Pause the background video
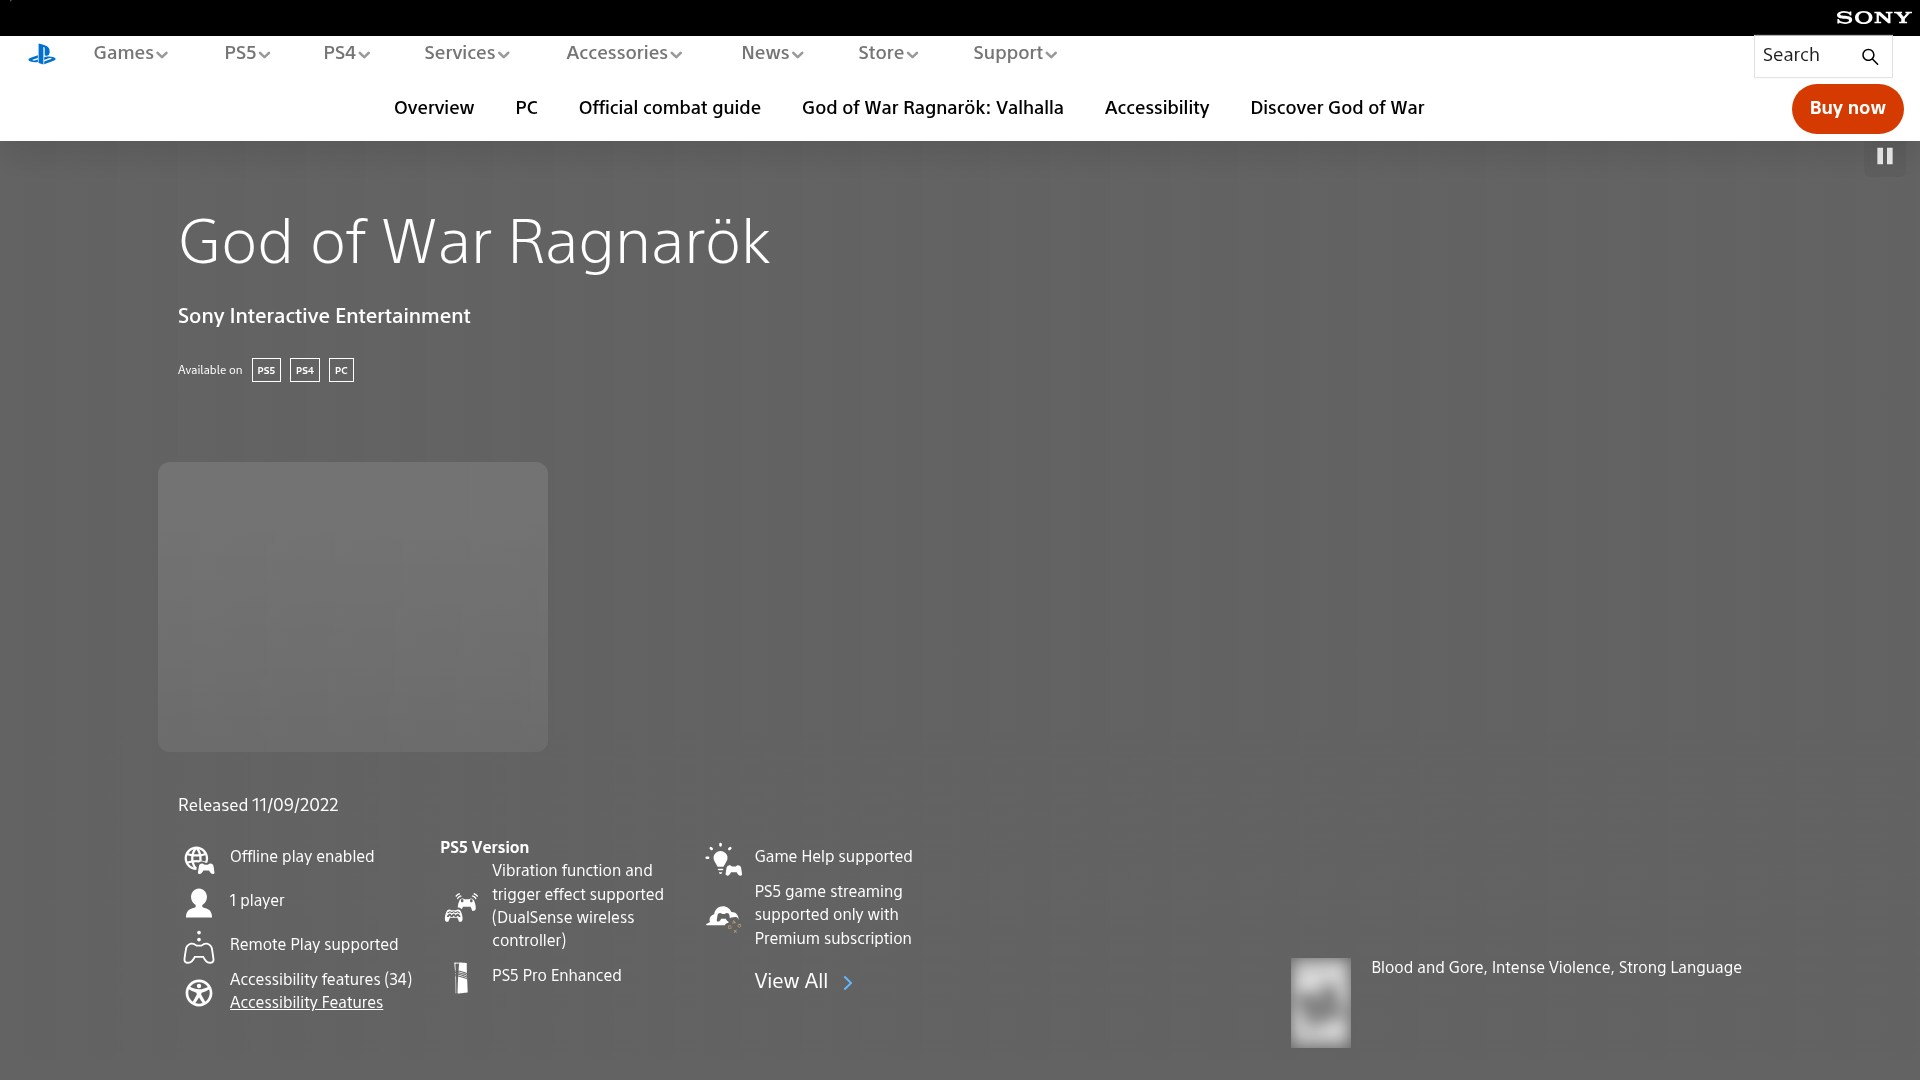 tap(1884, 157)
